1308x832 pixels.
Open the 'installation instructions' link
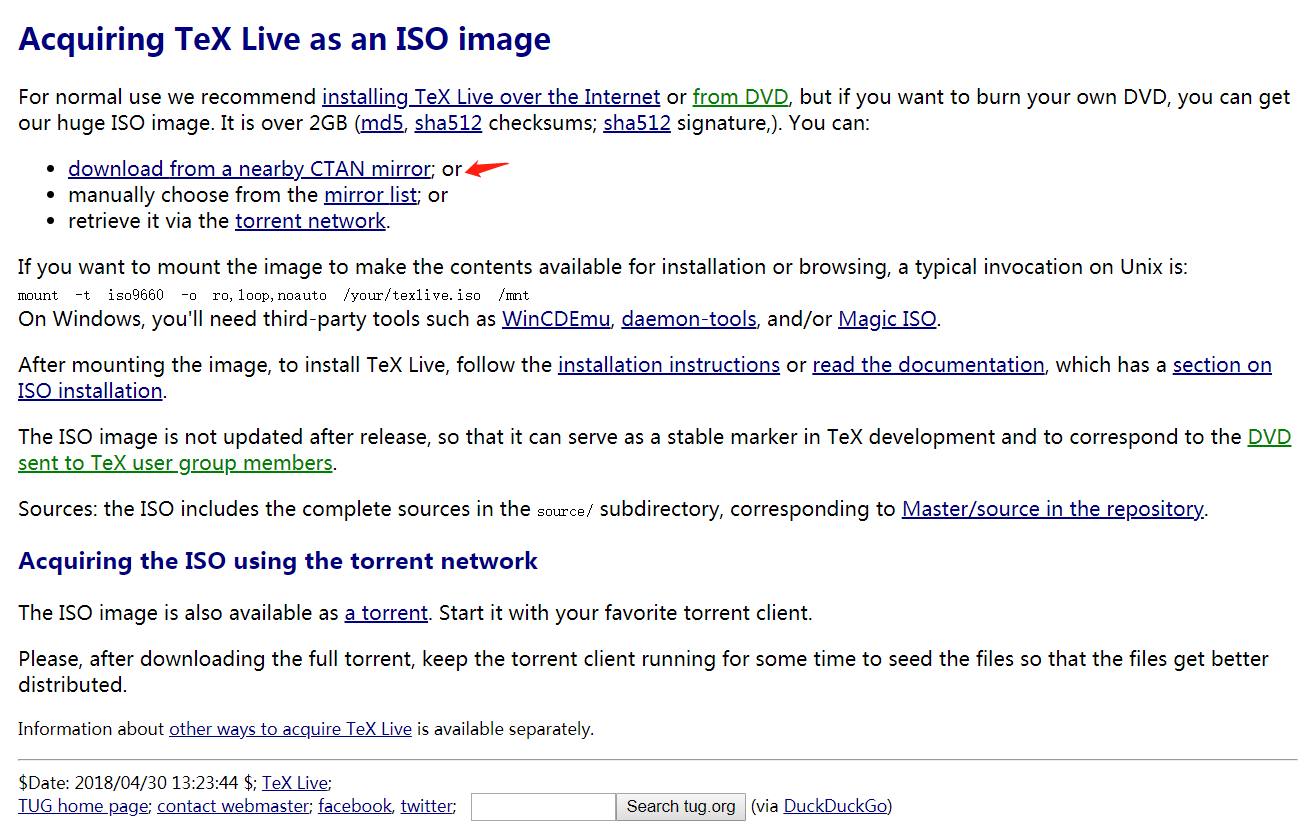click(669, 365)
